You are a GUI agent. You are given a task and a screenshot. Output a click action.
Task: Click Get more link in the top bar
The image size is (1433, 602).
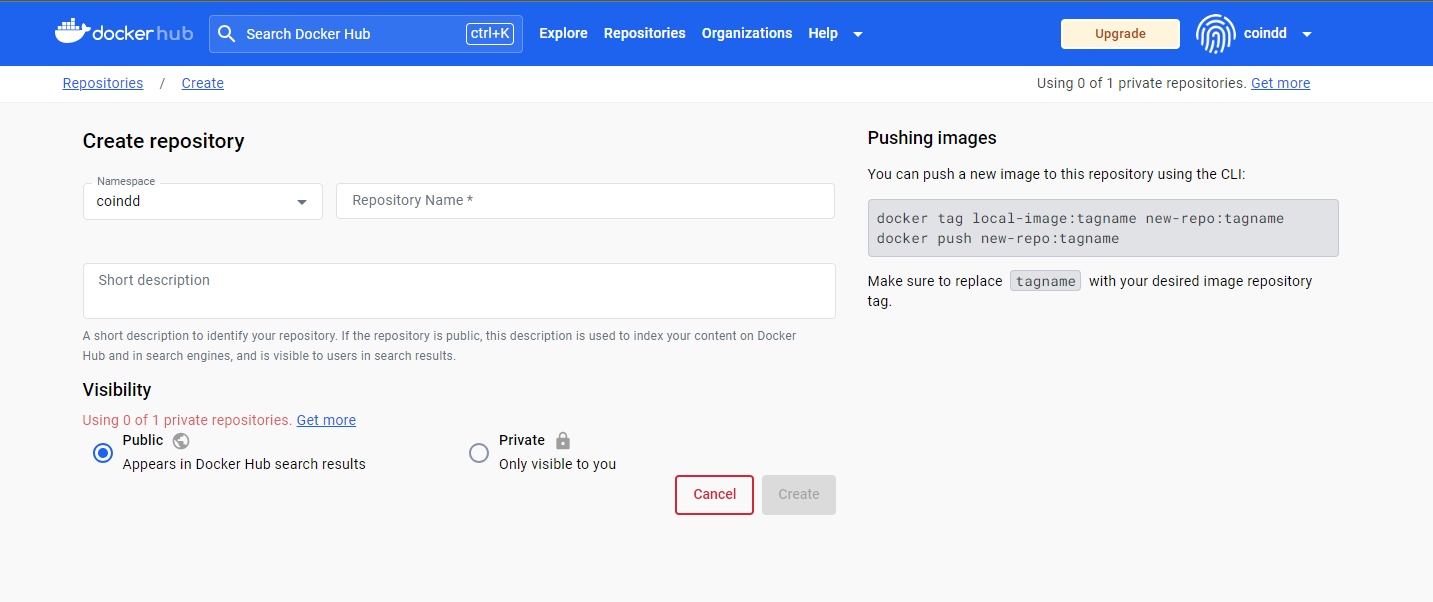[1280, 83]
